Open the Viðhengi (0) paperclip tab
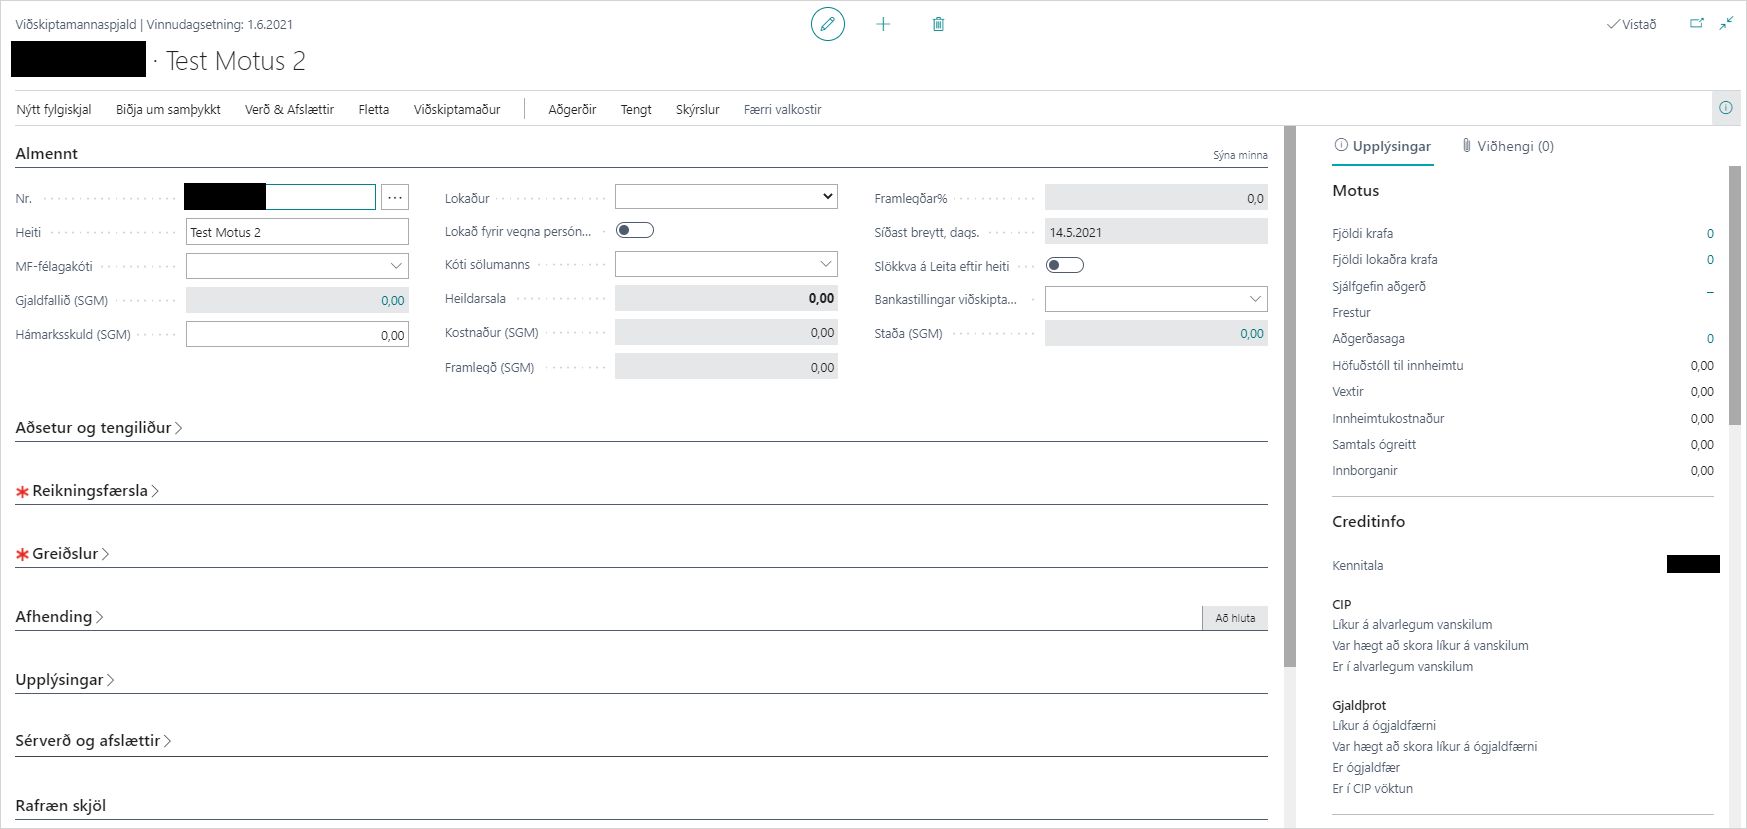Viewport: 1747px width, 829px height. 1508,146
